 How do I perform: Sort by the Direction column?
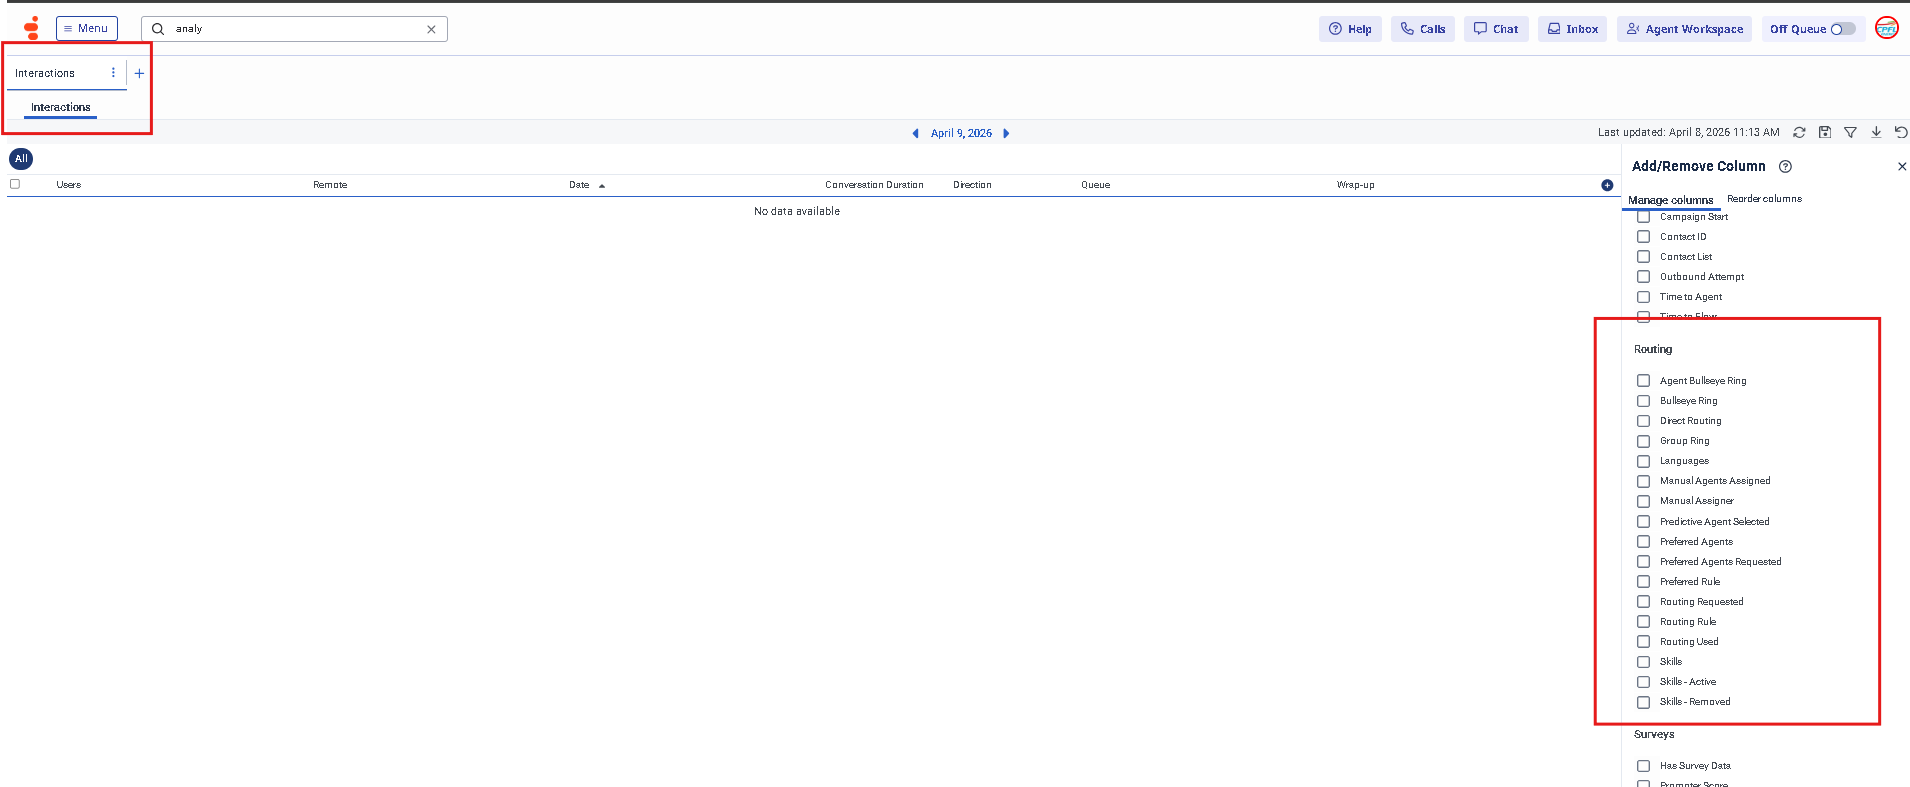tap(972, 185)
